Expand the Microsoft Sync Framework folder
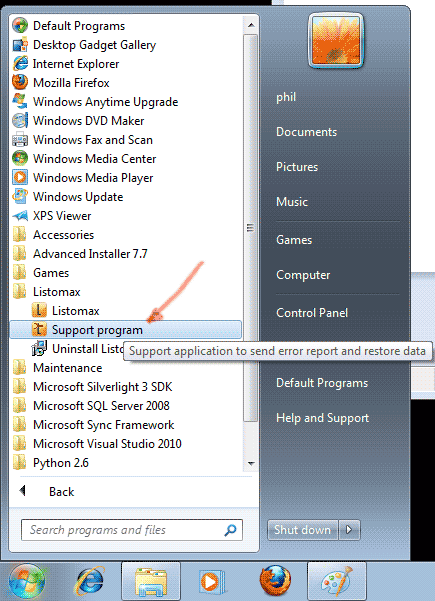The image size is (435, 601). pyautogui.click(x=126, y=424)
